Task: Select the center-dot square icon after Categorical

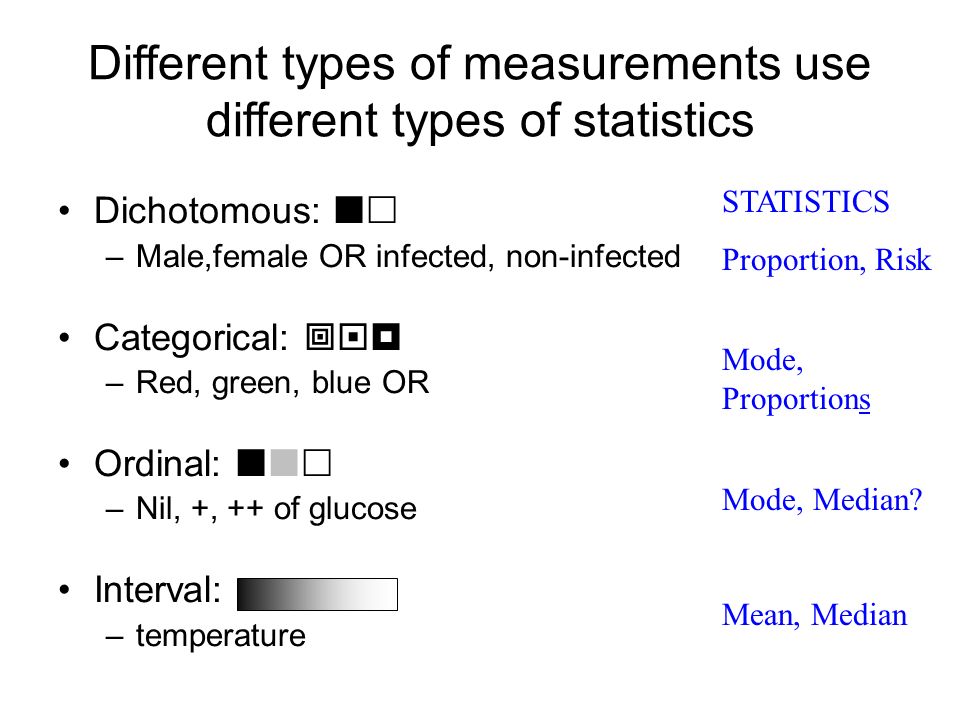Action: point(353,337)
